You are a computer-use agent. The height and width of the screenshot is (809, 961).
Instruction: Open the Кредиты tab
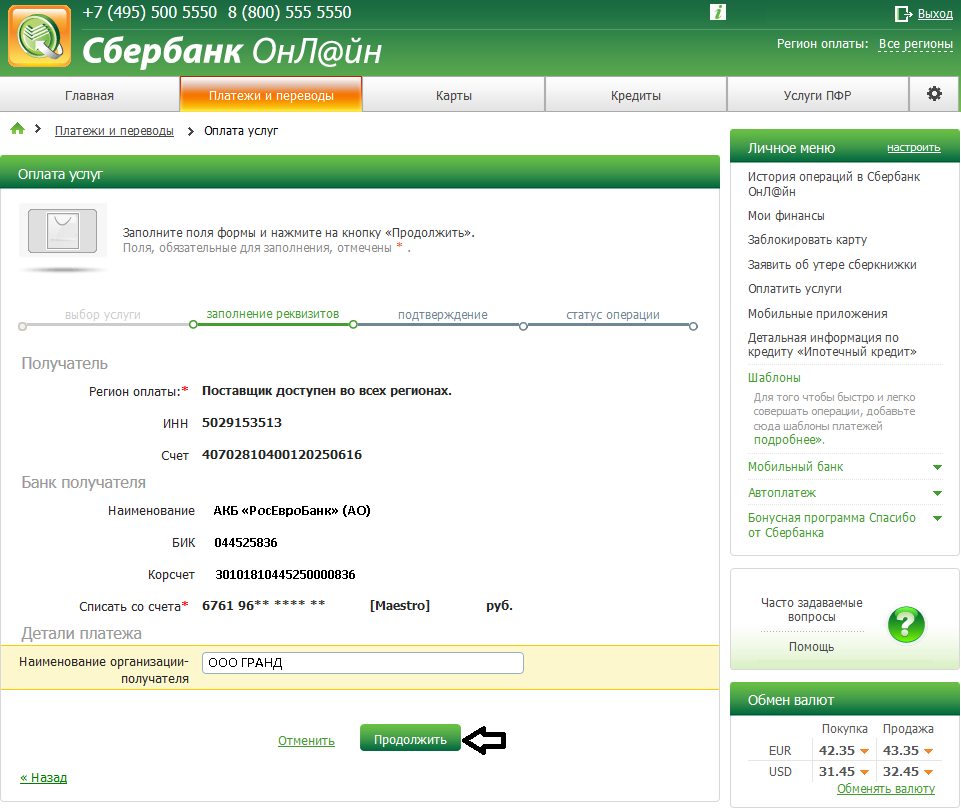[x=636, y=95]
